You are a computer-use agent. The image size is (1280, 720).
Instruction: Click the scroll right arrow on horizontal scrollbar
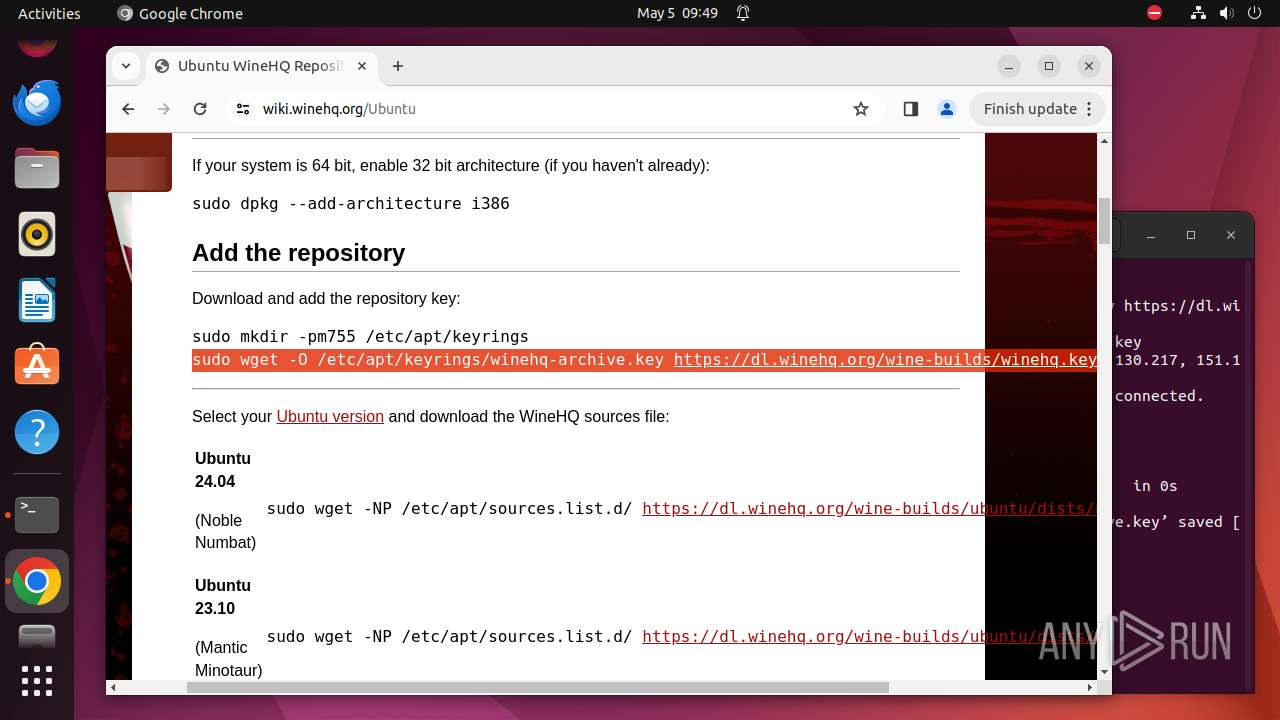click(x=1090, y=687)
